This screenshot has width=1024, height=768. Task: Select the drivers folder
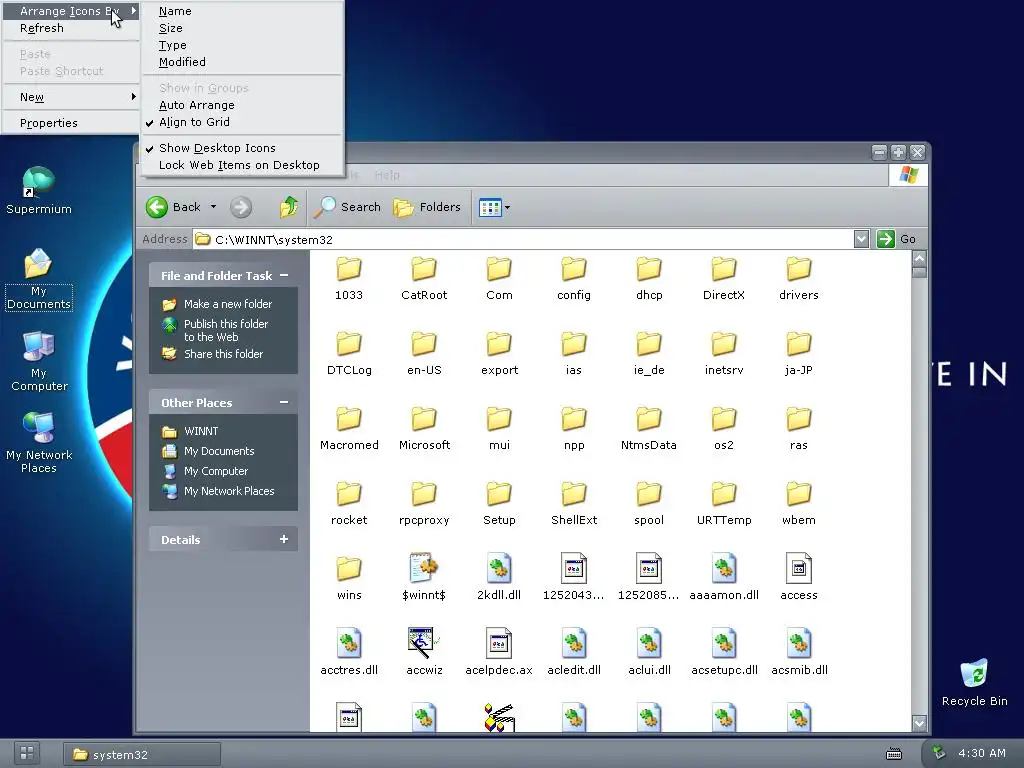799,278
